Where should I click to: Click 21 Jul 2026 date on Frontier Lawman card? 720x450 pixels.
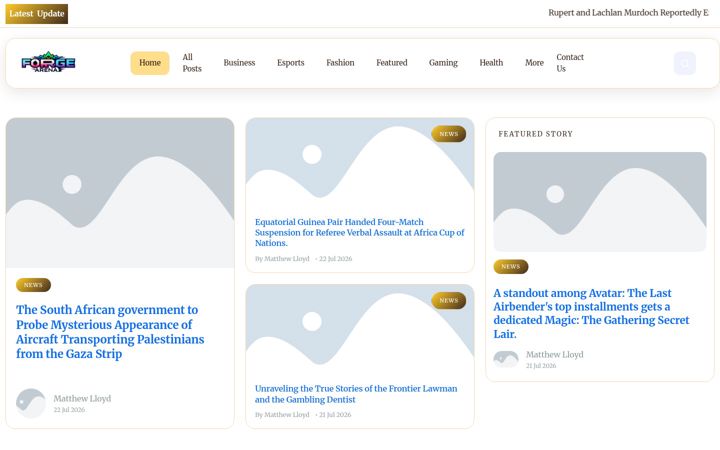click(x=335, y=415)
